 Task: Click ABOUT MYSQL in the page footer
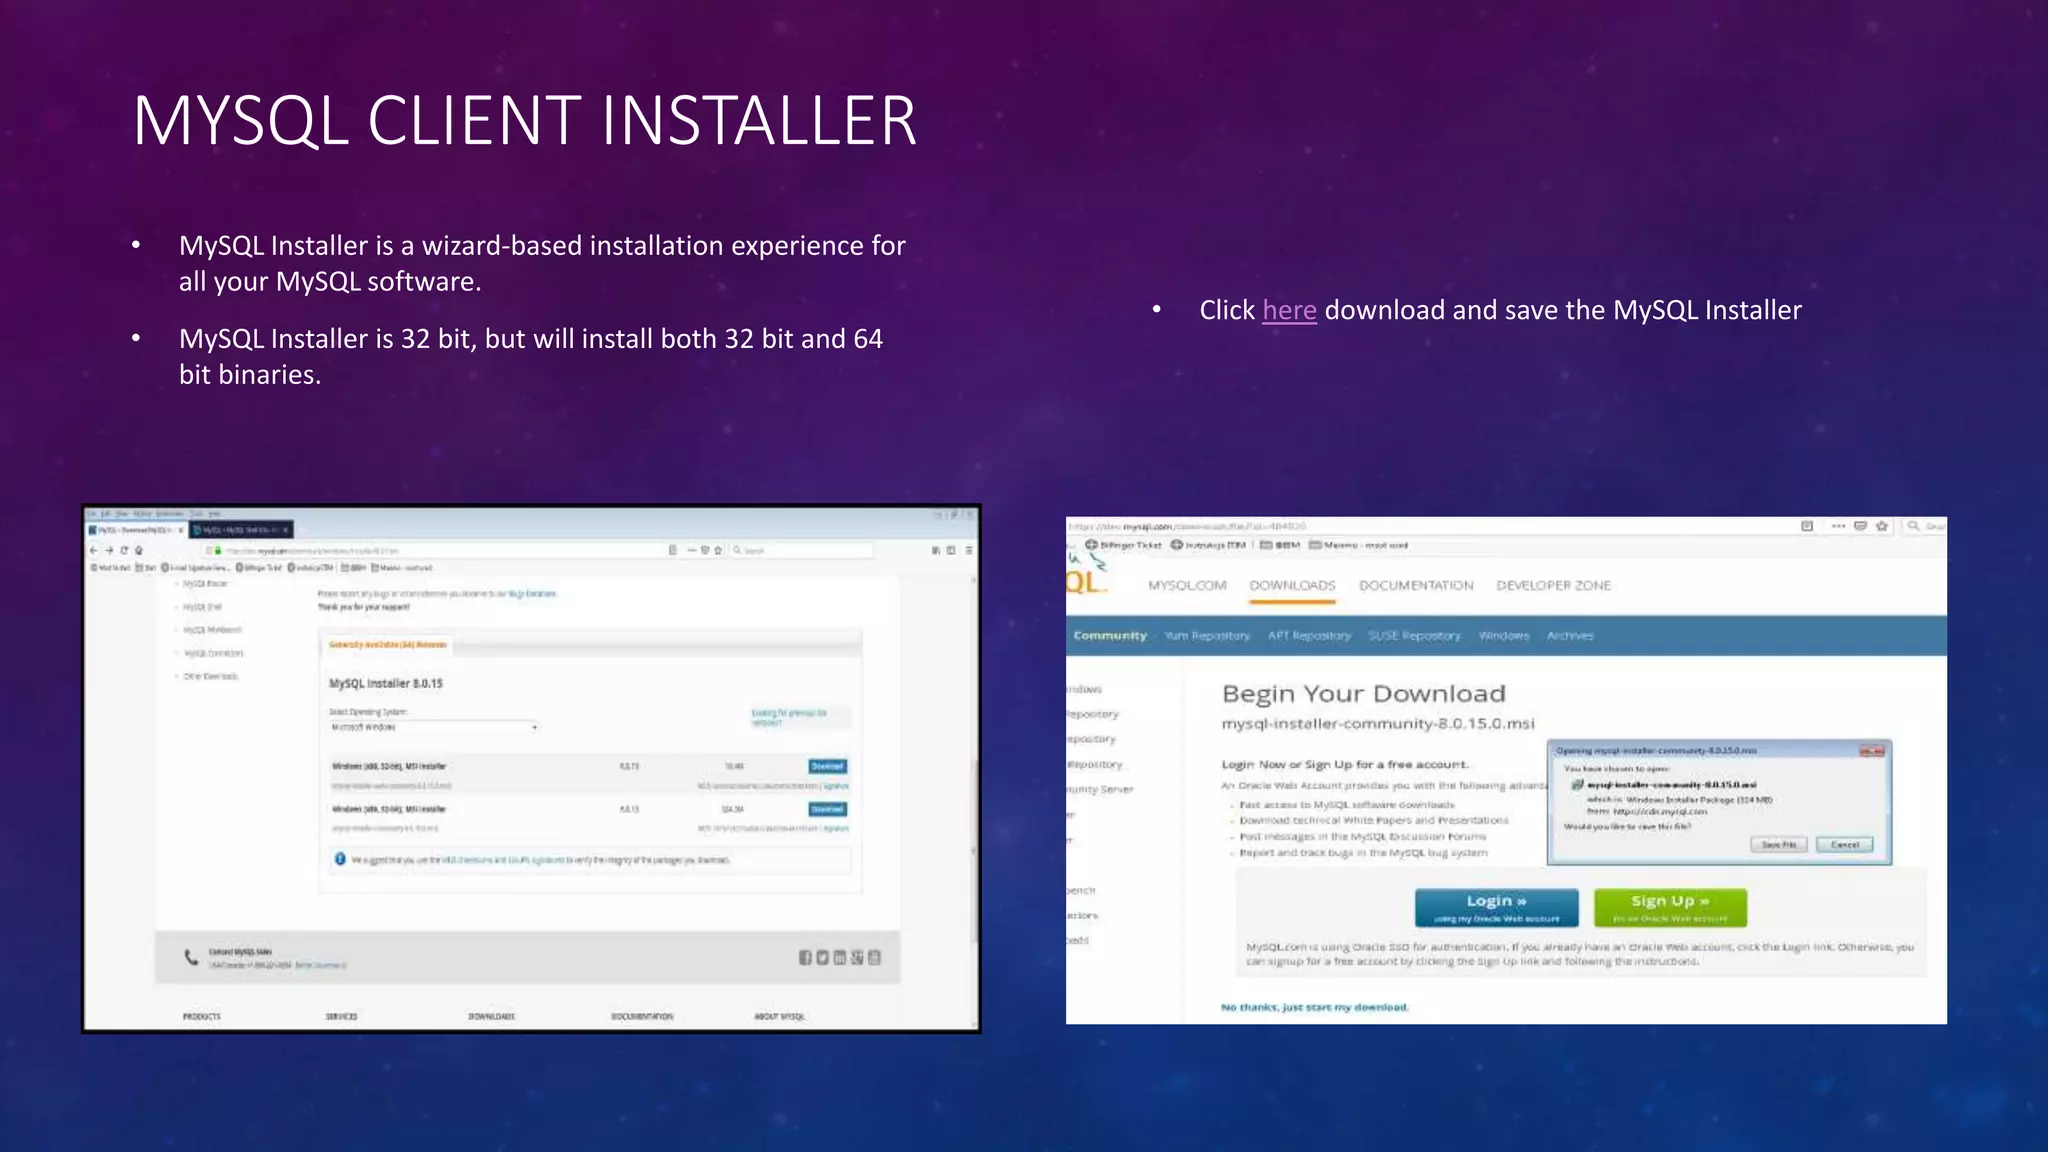click(780, 1016)
